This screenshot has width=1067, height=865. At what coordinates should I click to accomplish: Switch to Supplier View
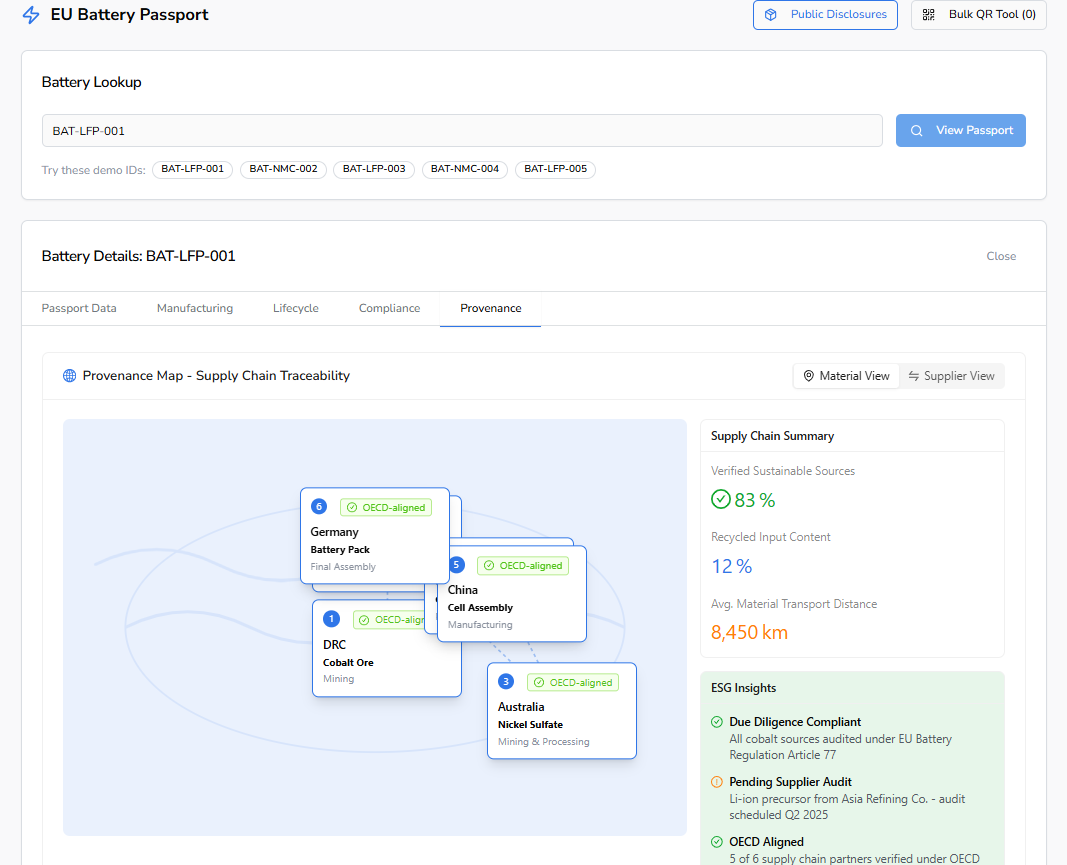pos(951,376)
